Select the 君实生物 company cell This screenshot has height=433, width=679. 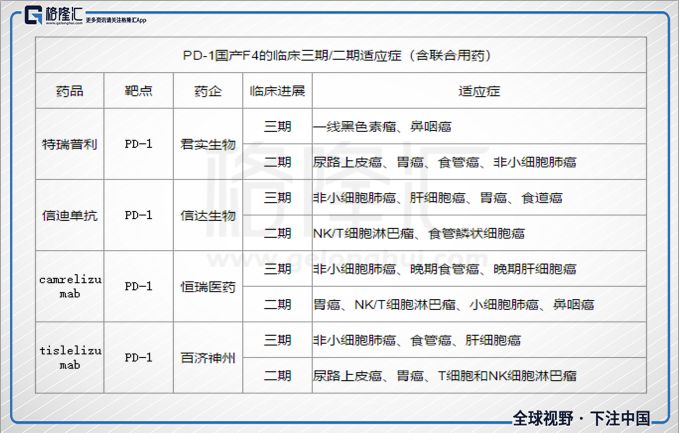[208, 144]
